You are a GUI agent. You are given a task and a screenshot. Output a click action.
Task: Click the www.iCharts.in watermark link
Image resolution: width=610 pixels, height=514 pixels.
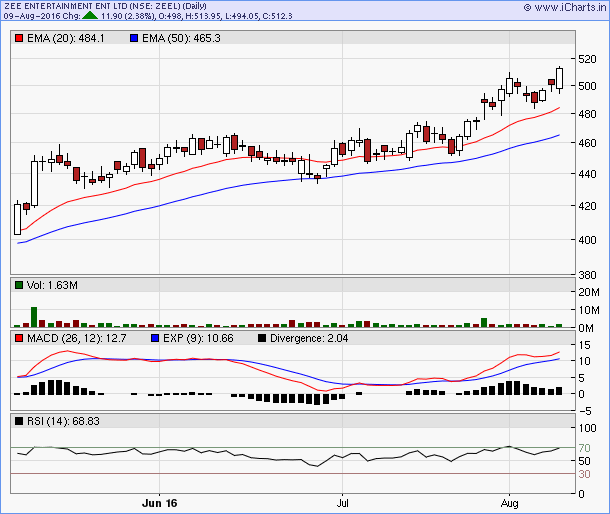click(x=570, y=7)
